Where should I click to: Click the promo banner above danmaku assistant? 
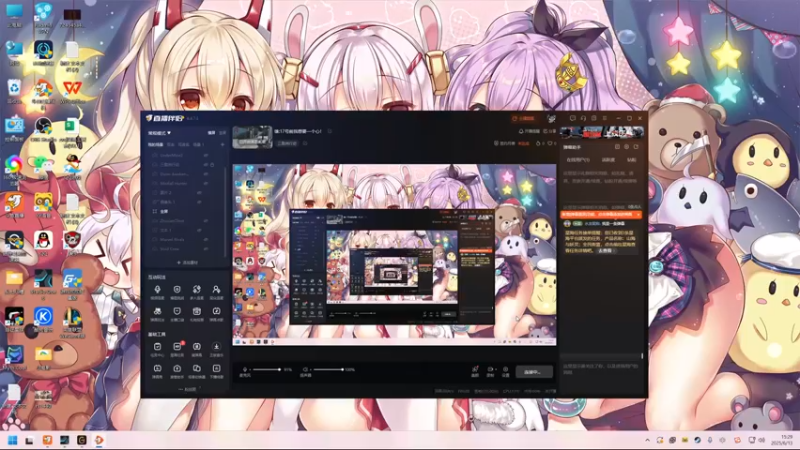(x=602, y=133)
